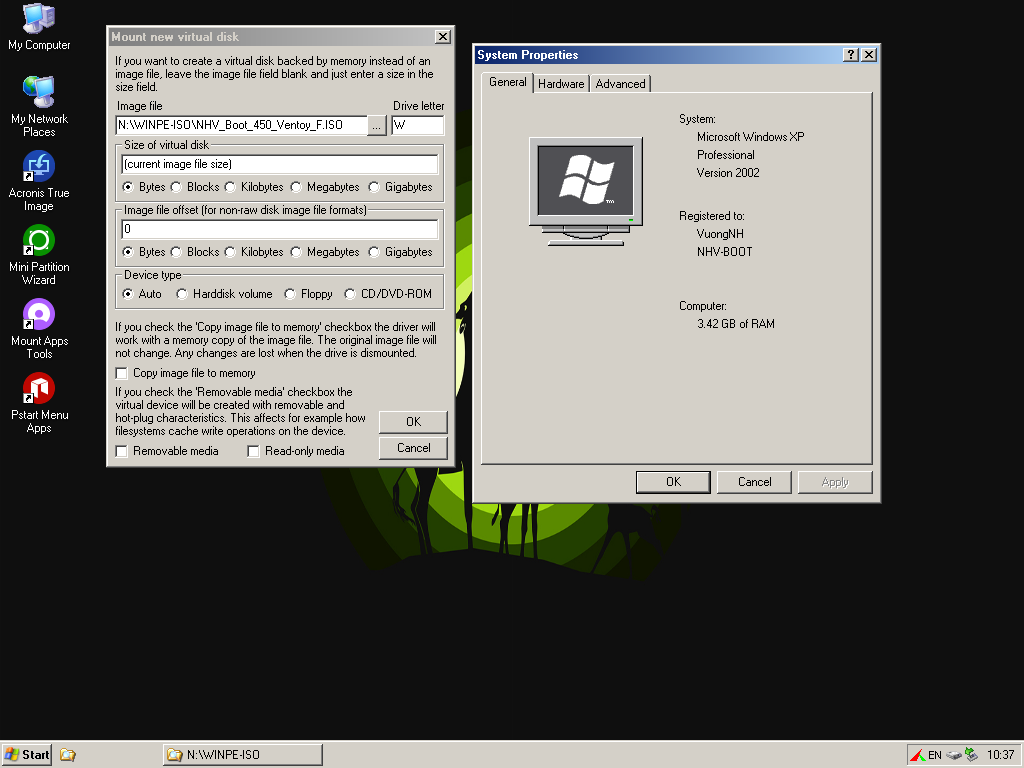Close the System Properties window

[x=869, y=55]
